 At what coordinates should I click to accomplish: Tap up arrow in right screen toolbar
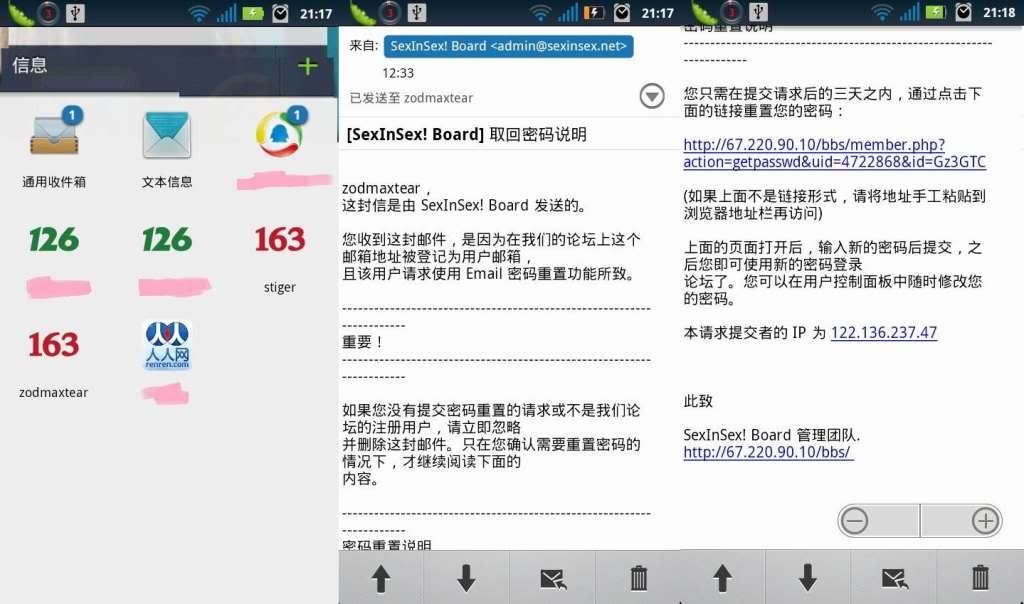pos(722,578)
